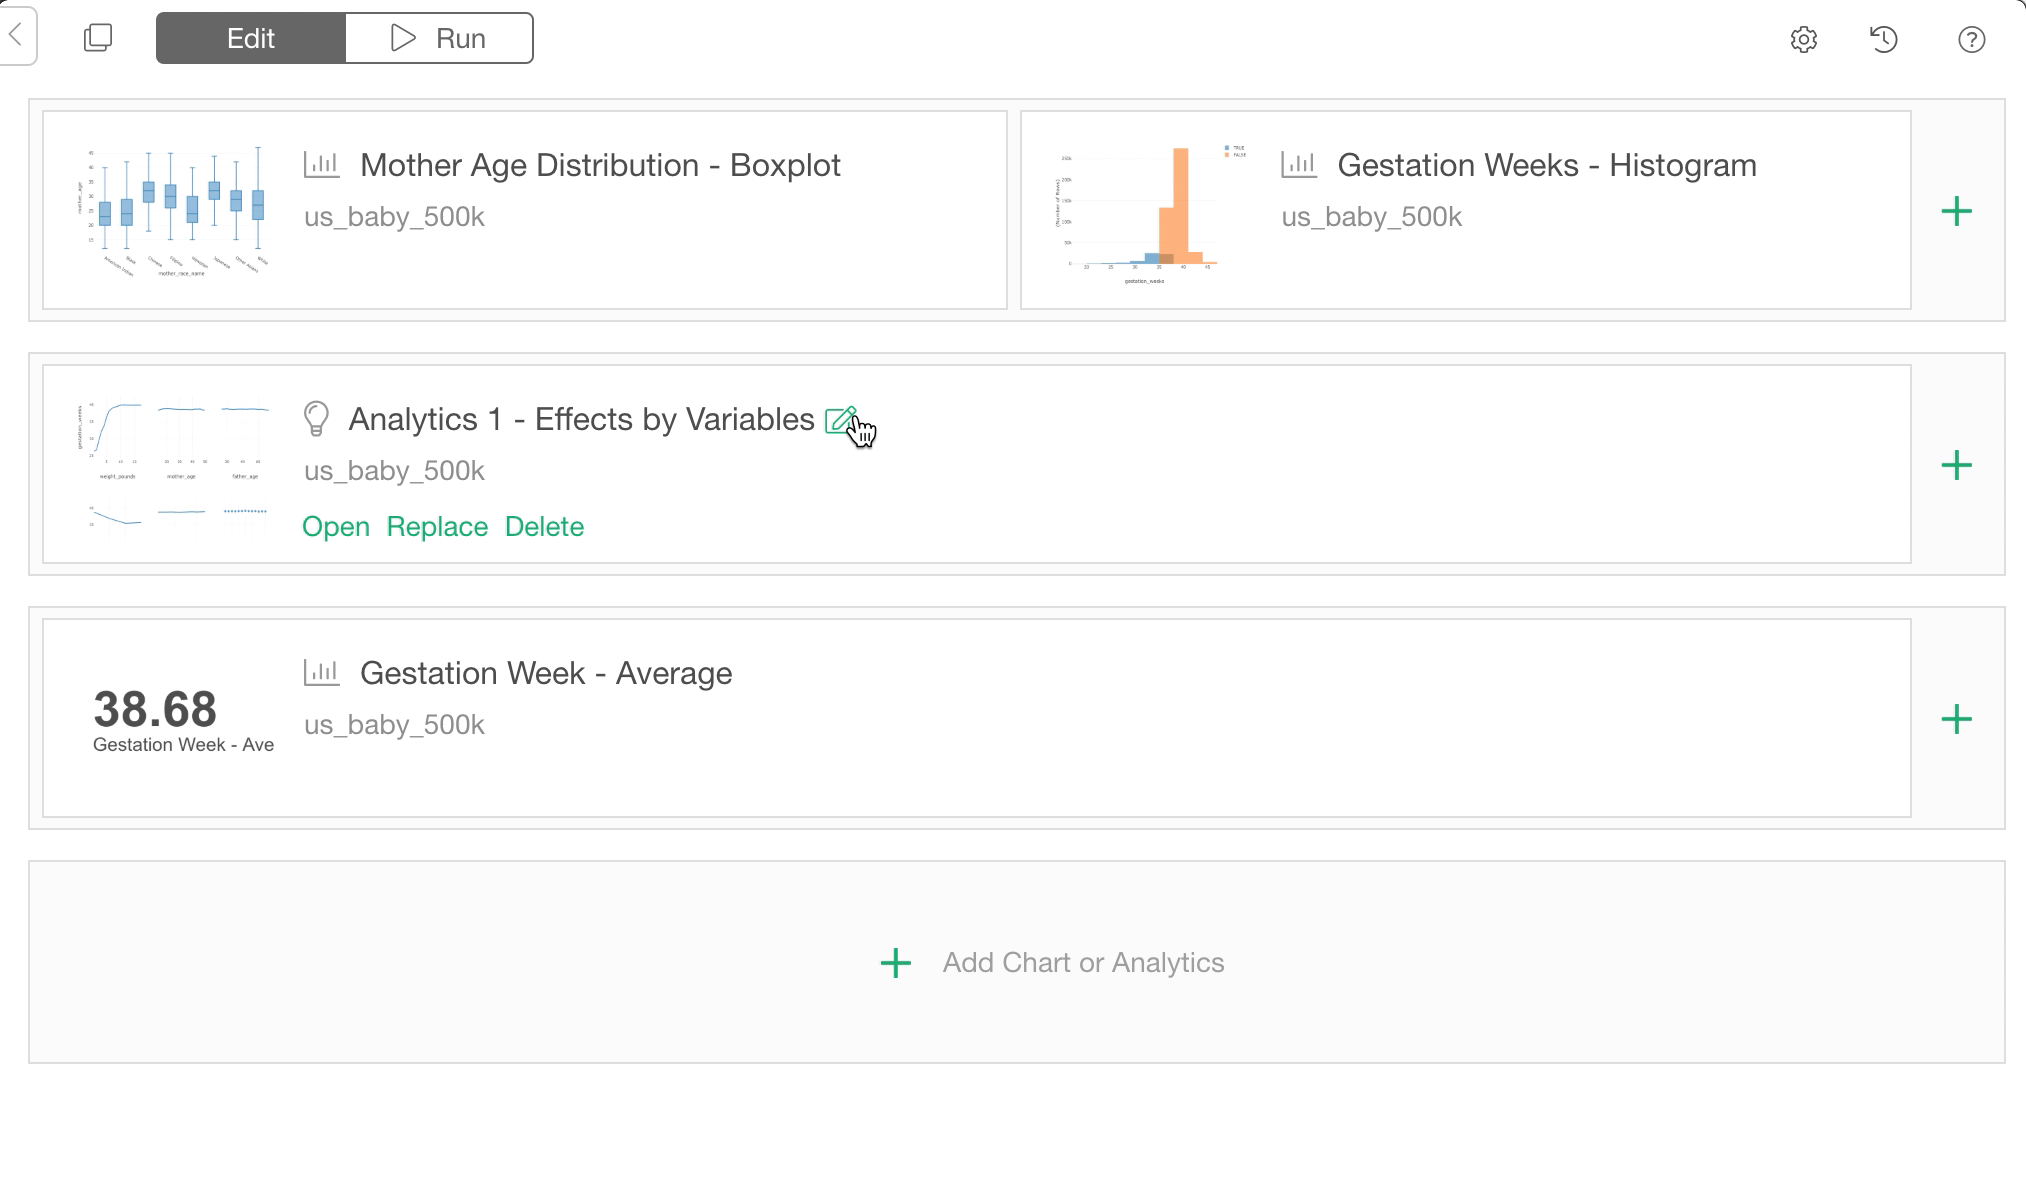
Task: Select the 38.68 number thumbnail
Action: pyautogui.click(x=183, y=720)
